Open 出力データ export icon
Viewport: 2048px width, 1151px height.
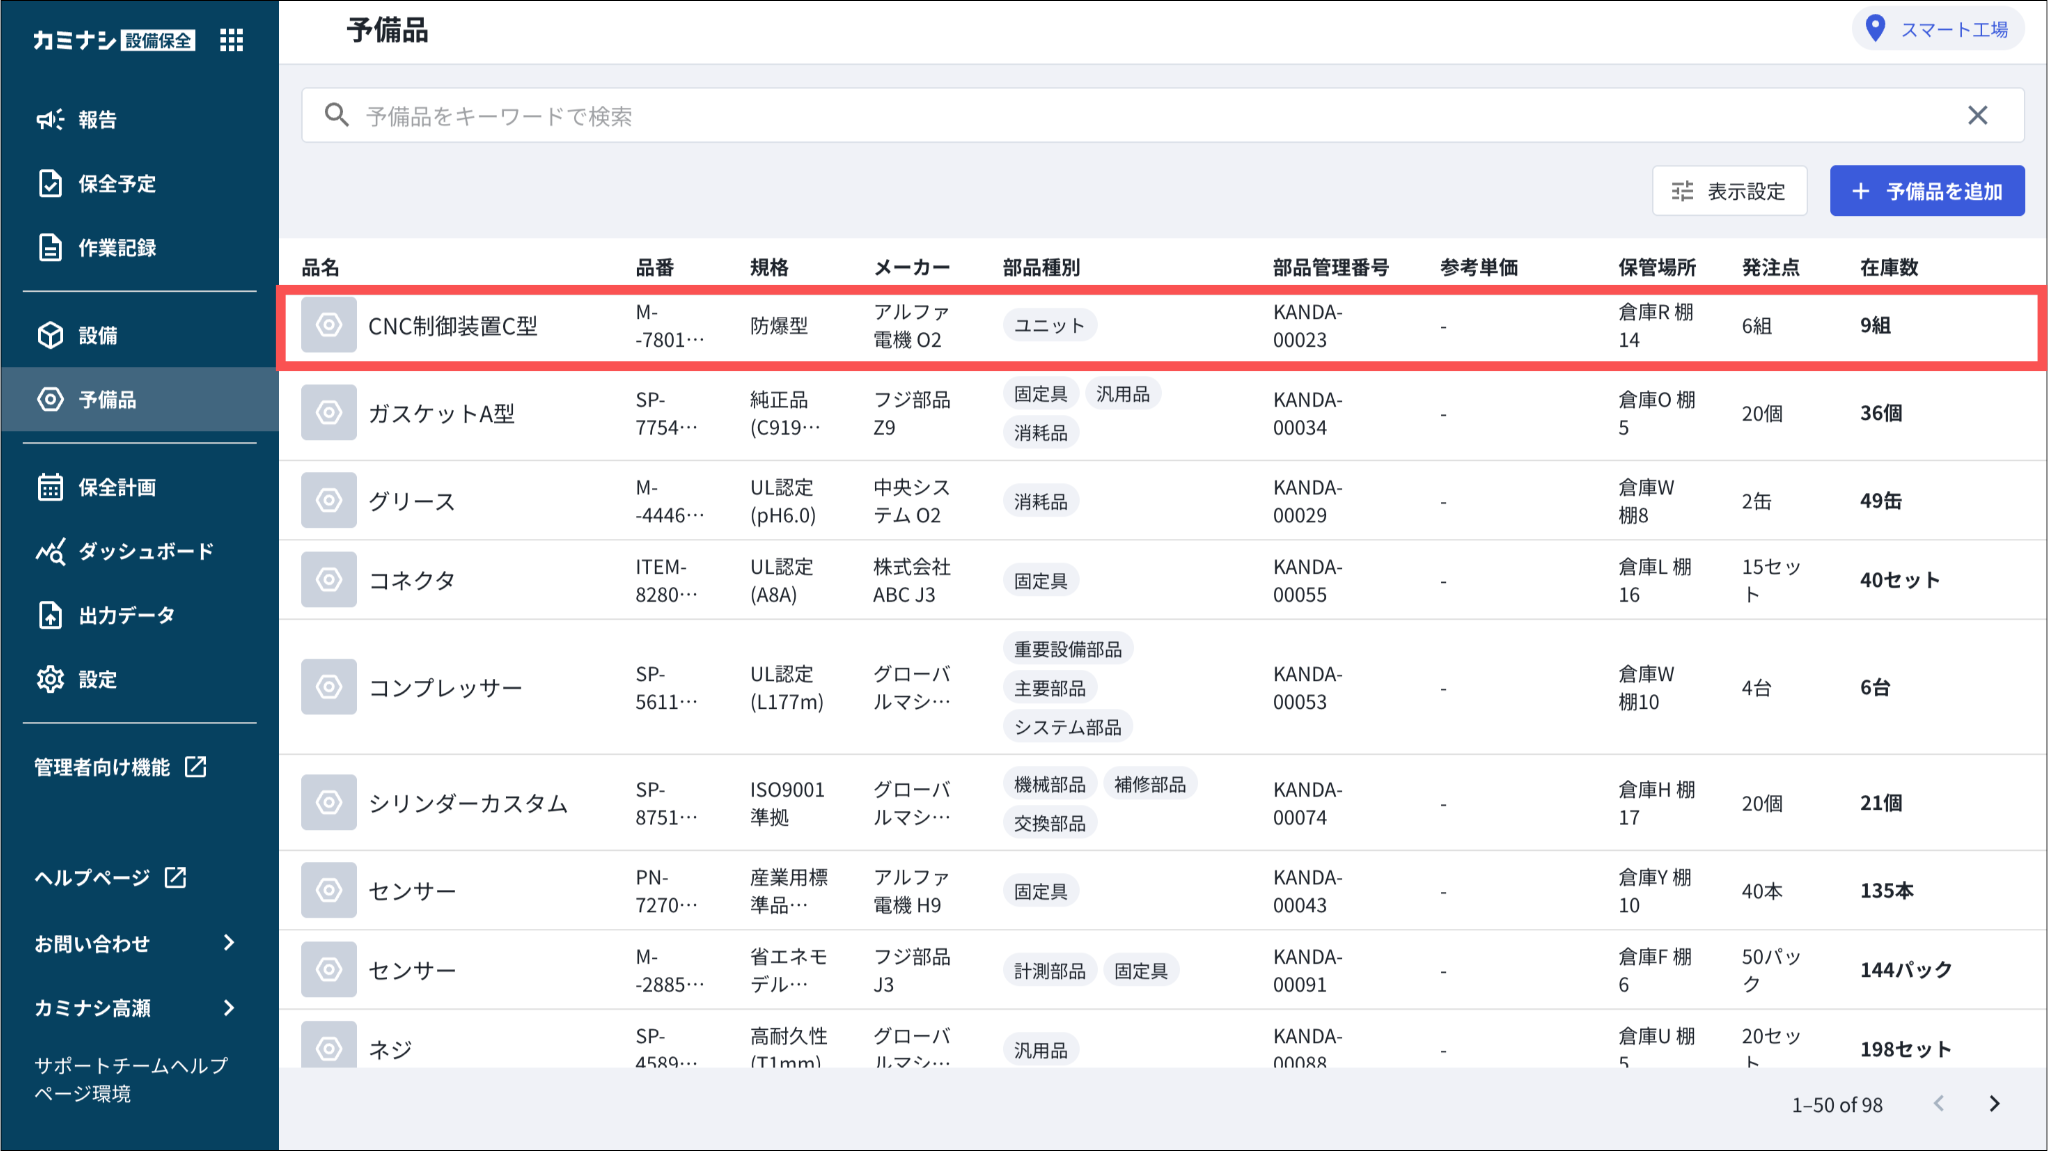pyautogui.click(x=50, y=615)
